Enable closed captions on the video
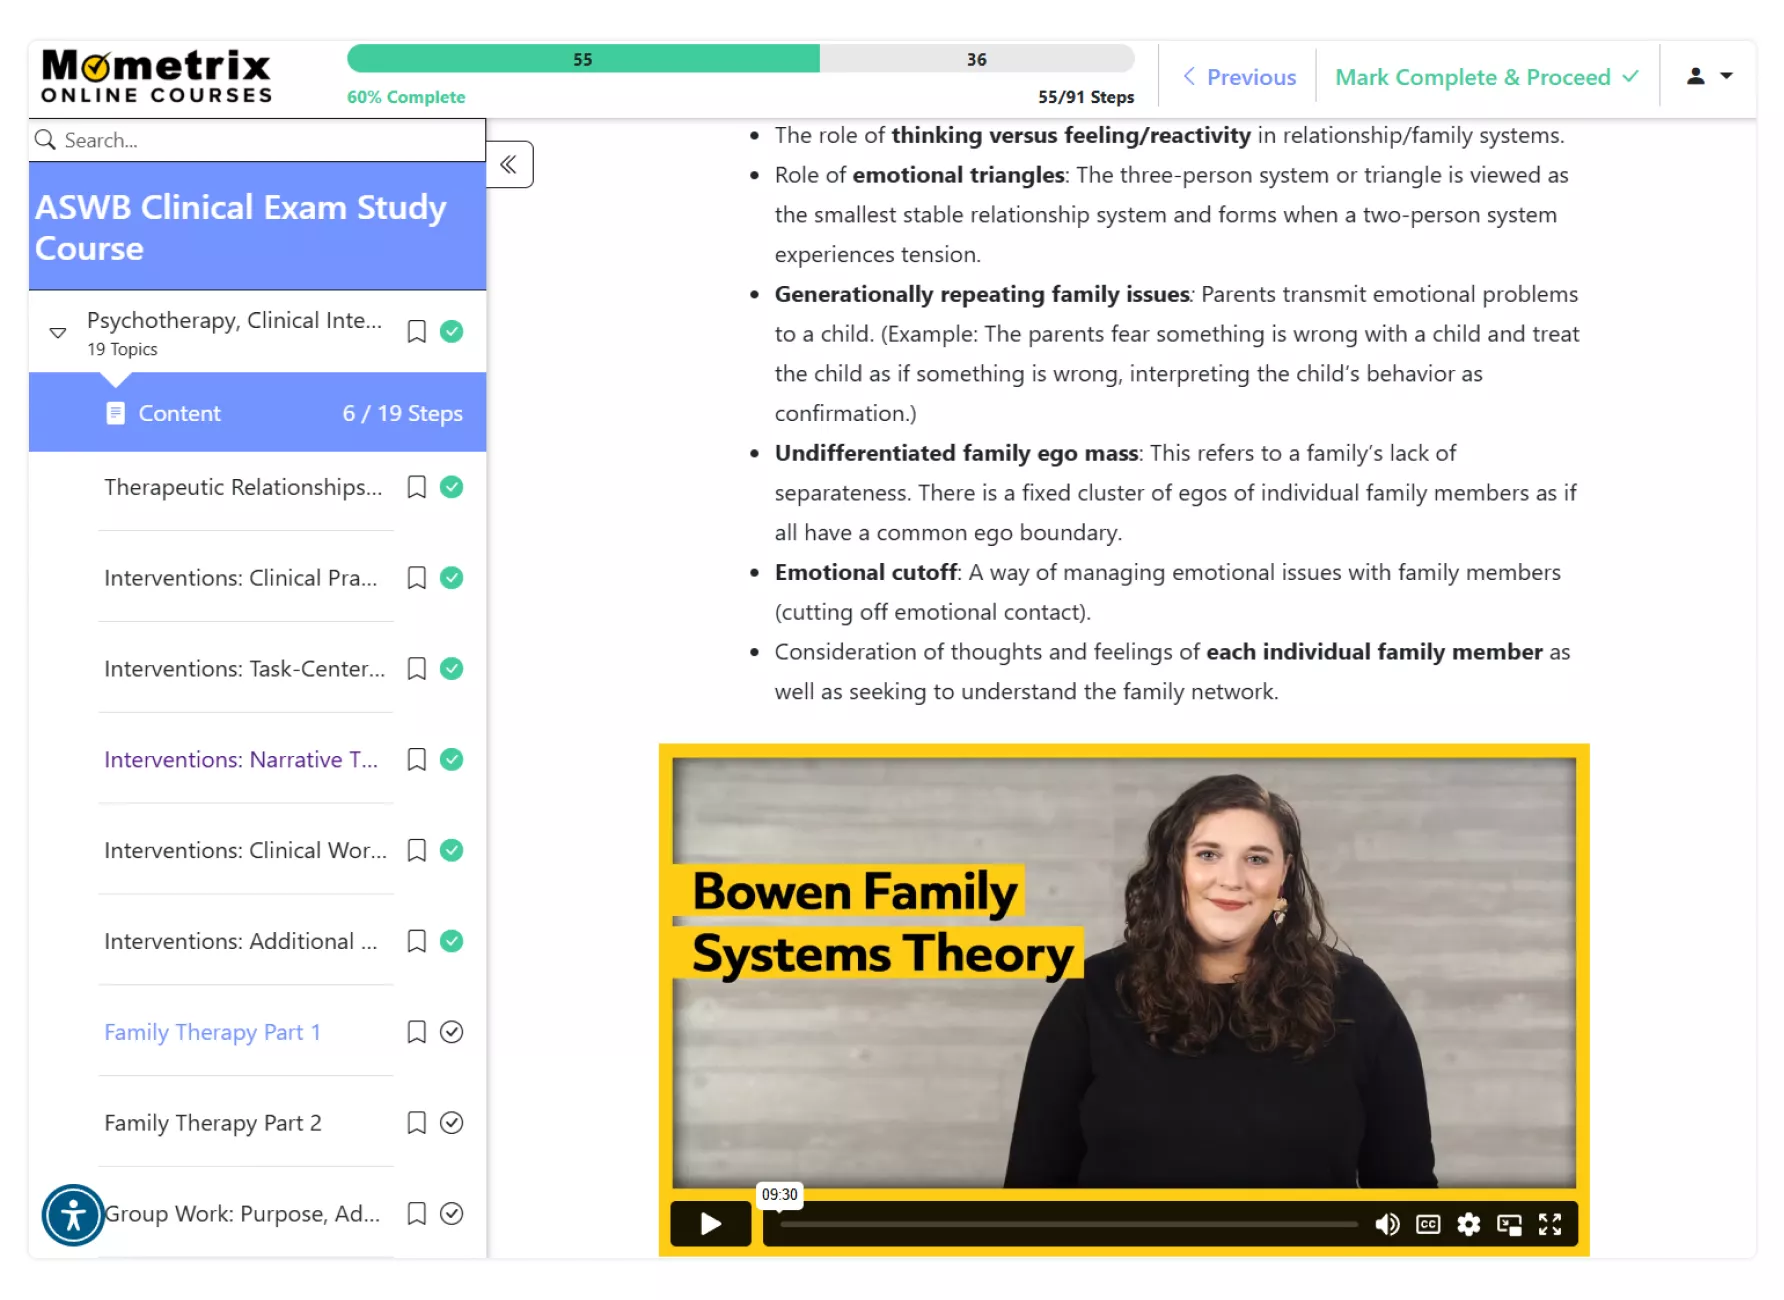This screenshot has height=1300, width=1784. pos(1428,1224)
